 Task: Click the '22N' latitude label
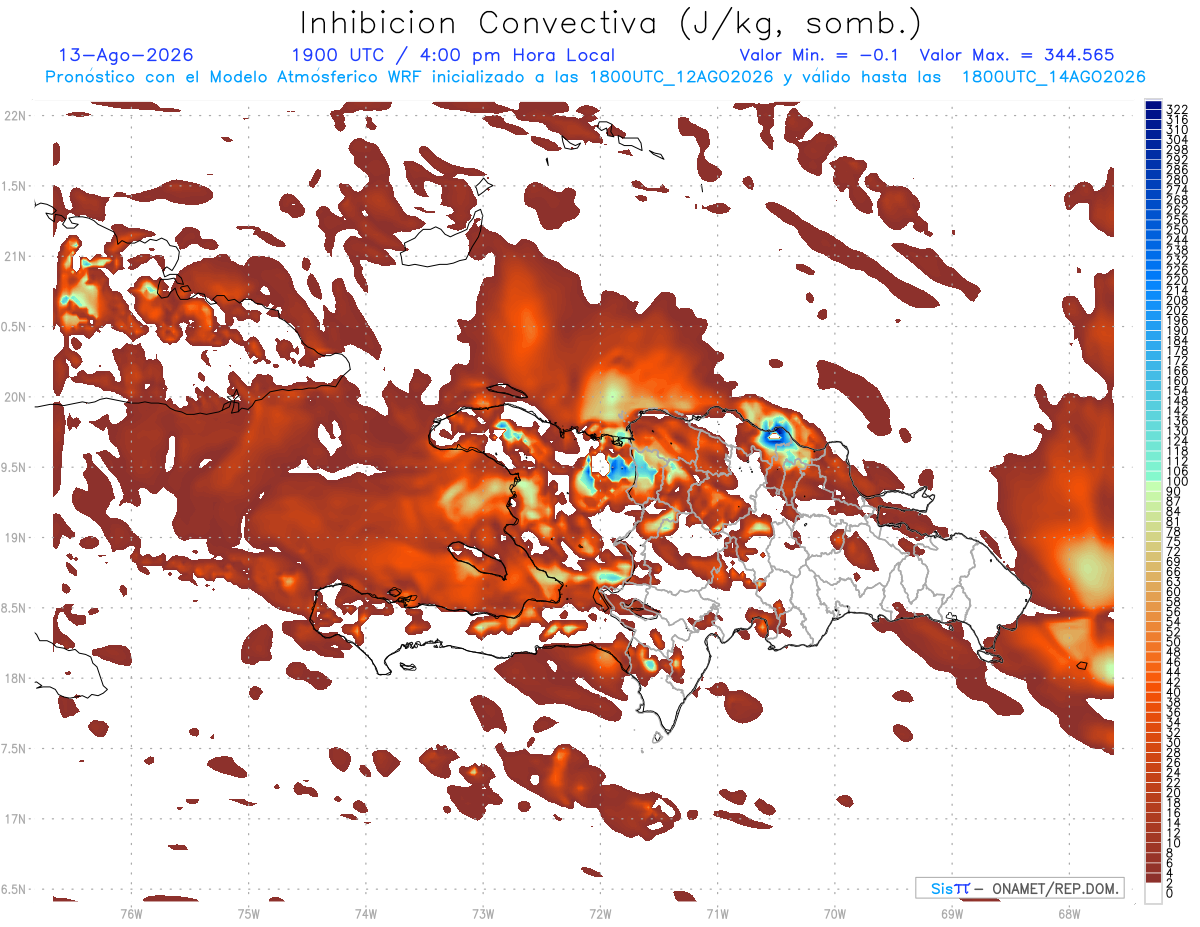(16, 116)
